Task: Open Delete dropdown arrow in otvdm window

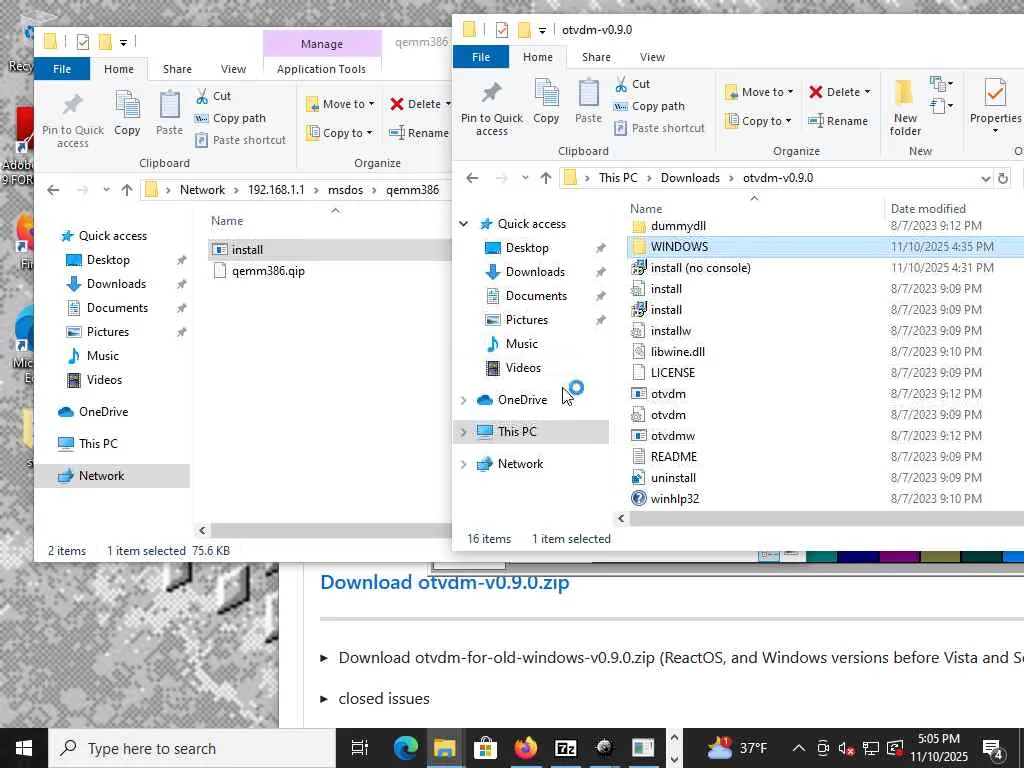Action: [867, 92]
